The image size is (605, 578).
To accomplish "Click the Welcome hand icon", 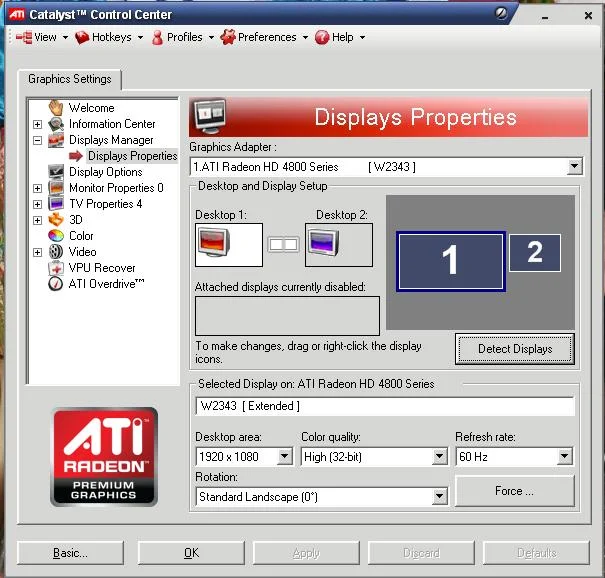I will [56, 108].
